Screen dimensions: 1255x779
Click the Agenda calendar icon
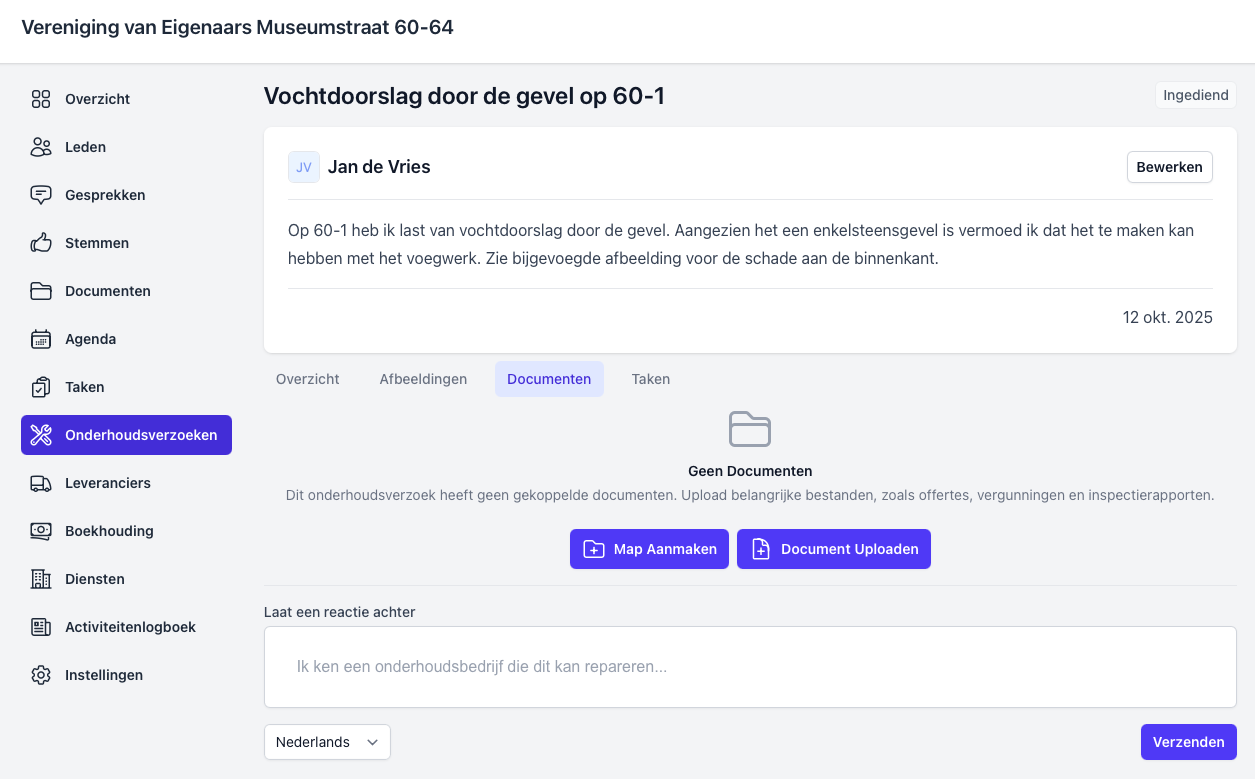click(41, 339)
